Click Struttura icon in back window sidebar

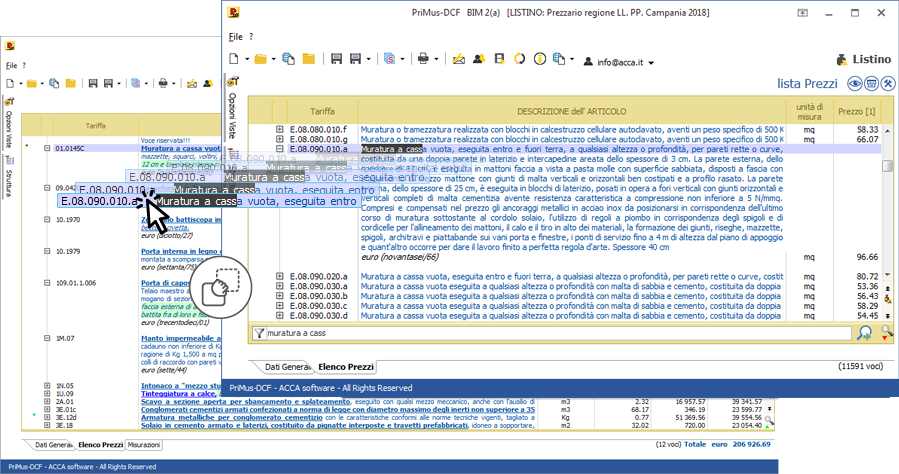pyautogui.click(x=9, y=162)
